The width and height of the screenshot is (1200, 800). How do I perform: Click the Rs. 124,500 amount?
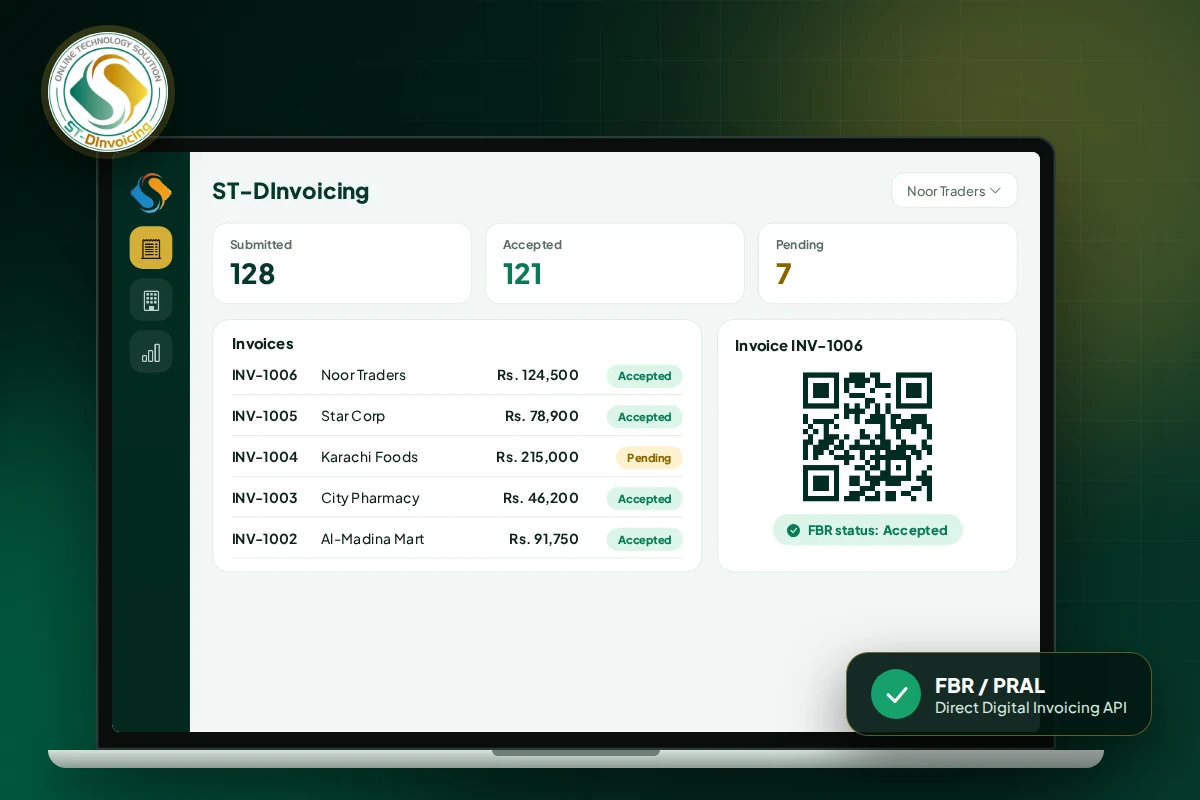click(538, 375)
